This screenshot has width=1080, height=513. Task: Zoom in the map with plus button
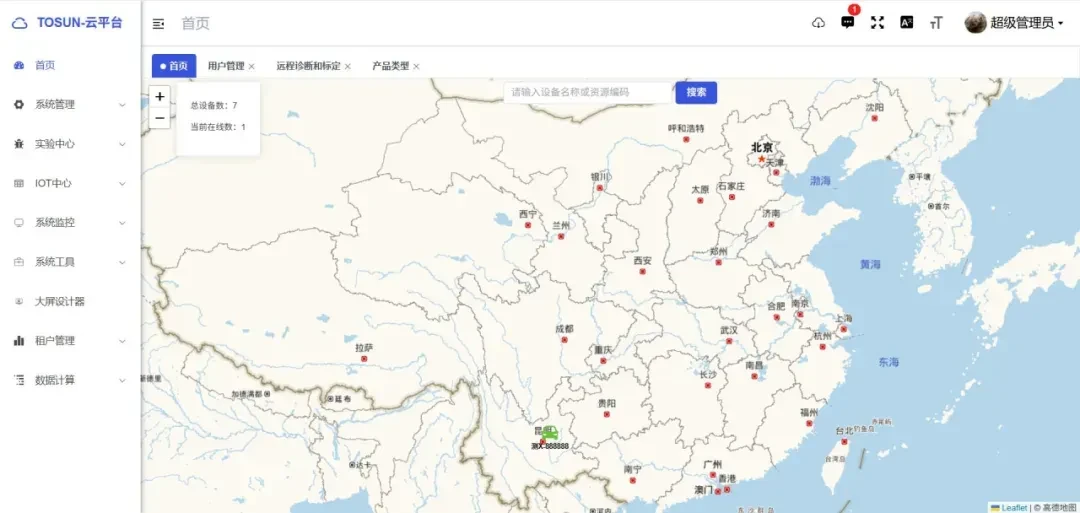click(160, 96)
